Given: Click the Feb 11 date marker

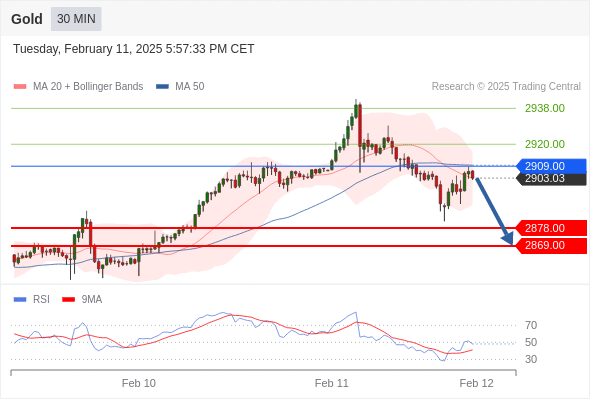Looking at the screenshot, I should pyautogui.click(x=331, y=383).
